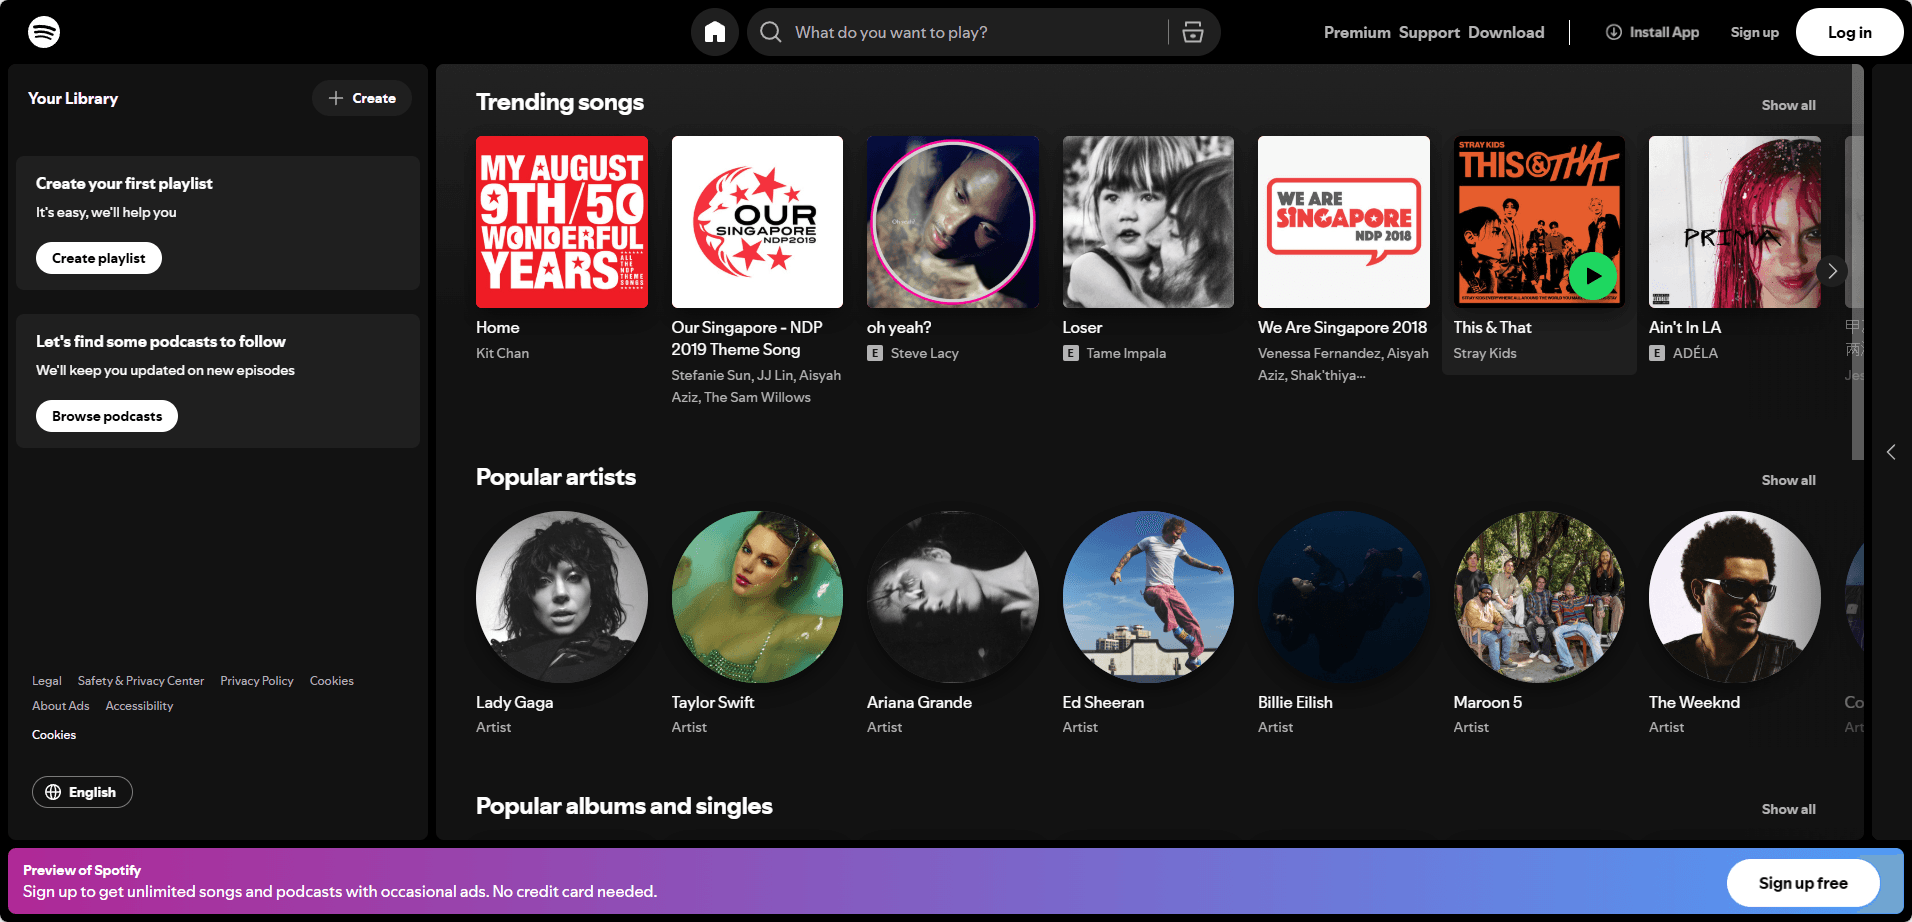Click Sign up in the top bar
This screenshot has width=1912, height=922.
(x=1755, y=32)
